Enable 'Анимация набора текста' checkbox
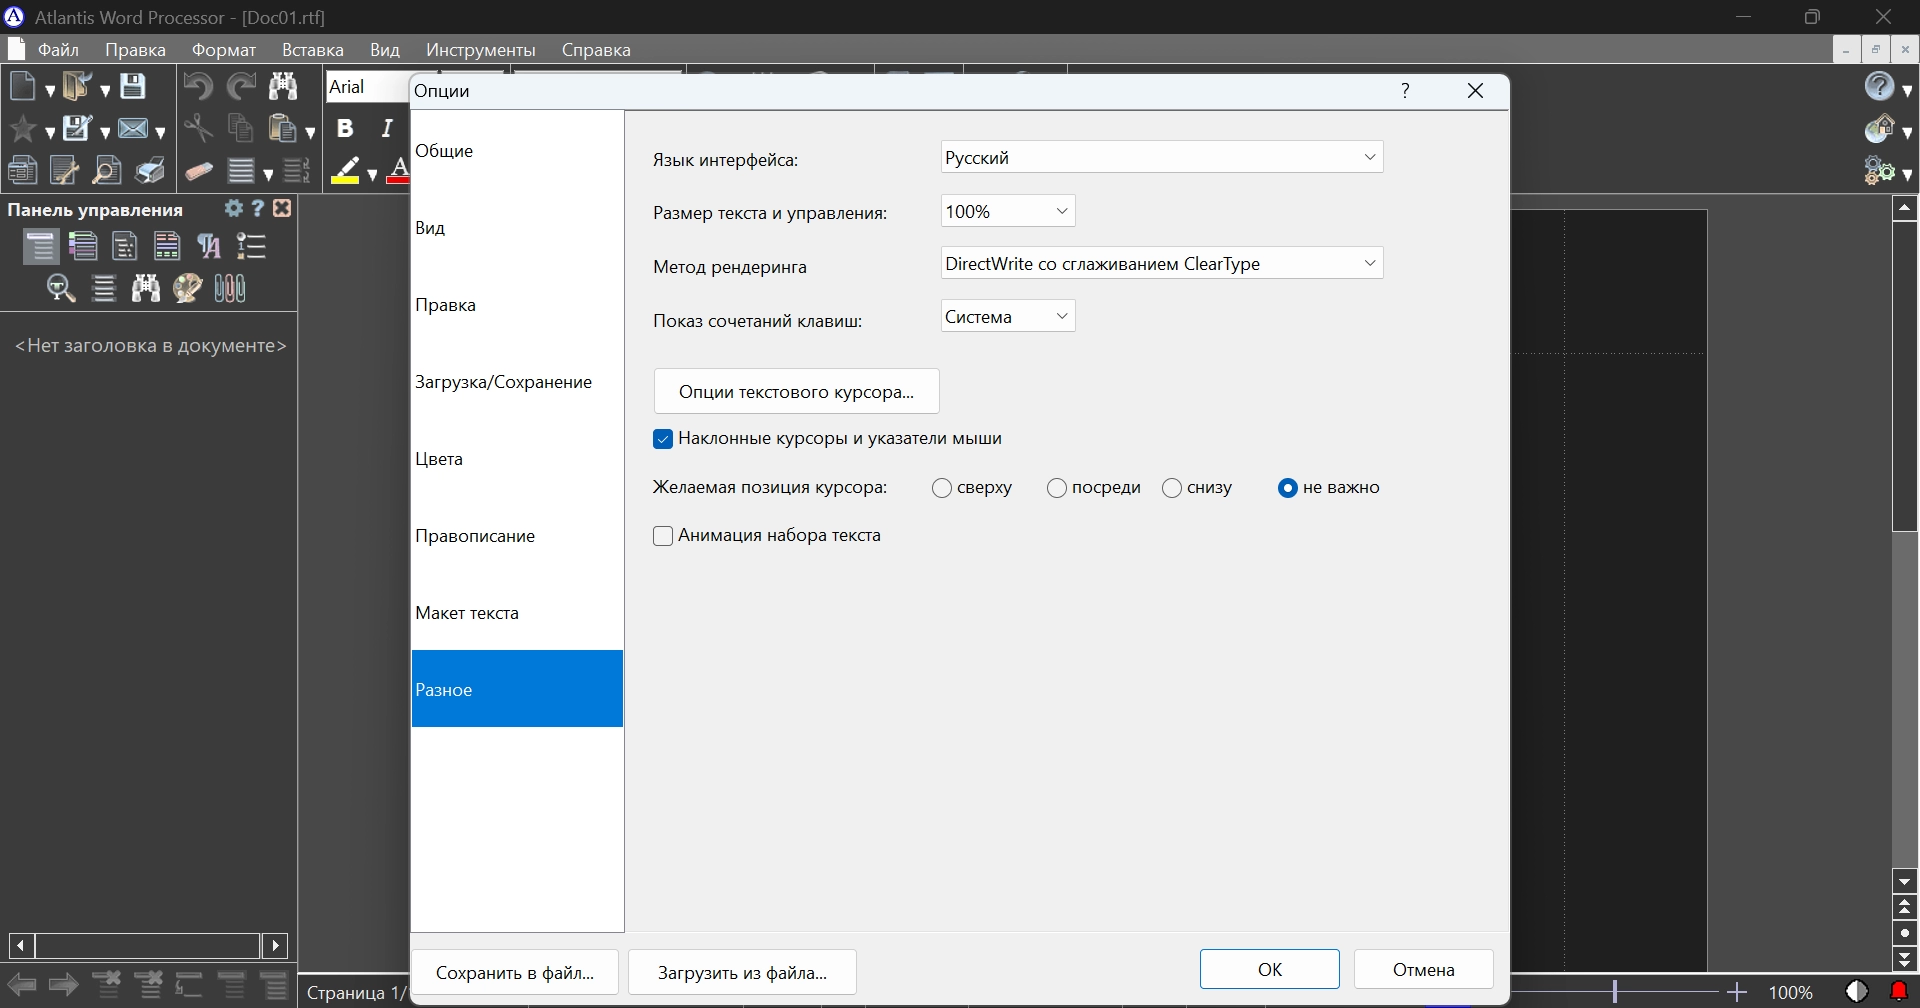 click(x=663, y=536)
